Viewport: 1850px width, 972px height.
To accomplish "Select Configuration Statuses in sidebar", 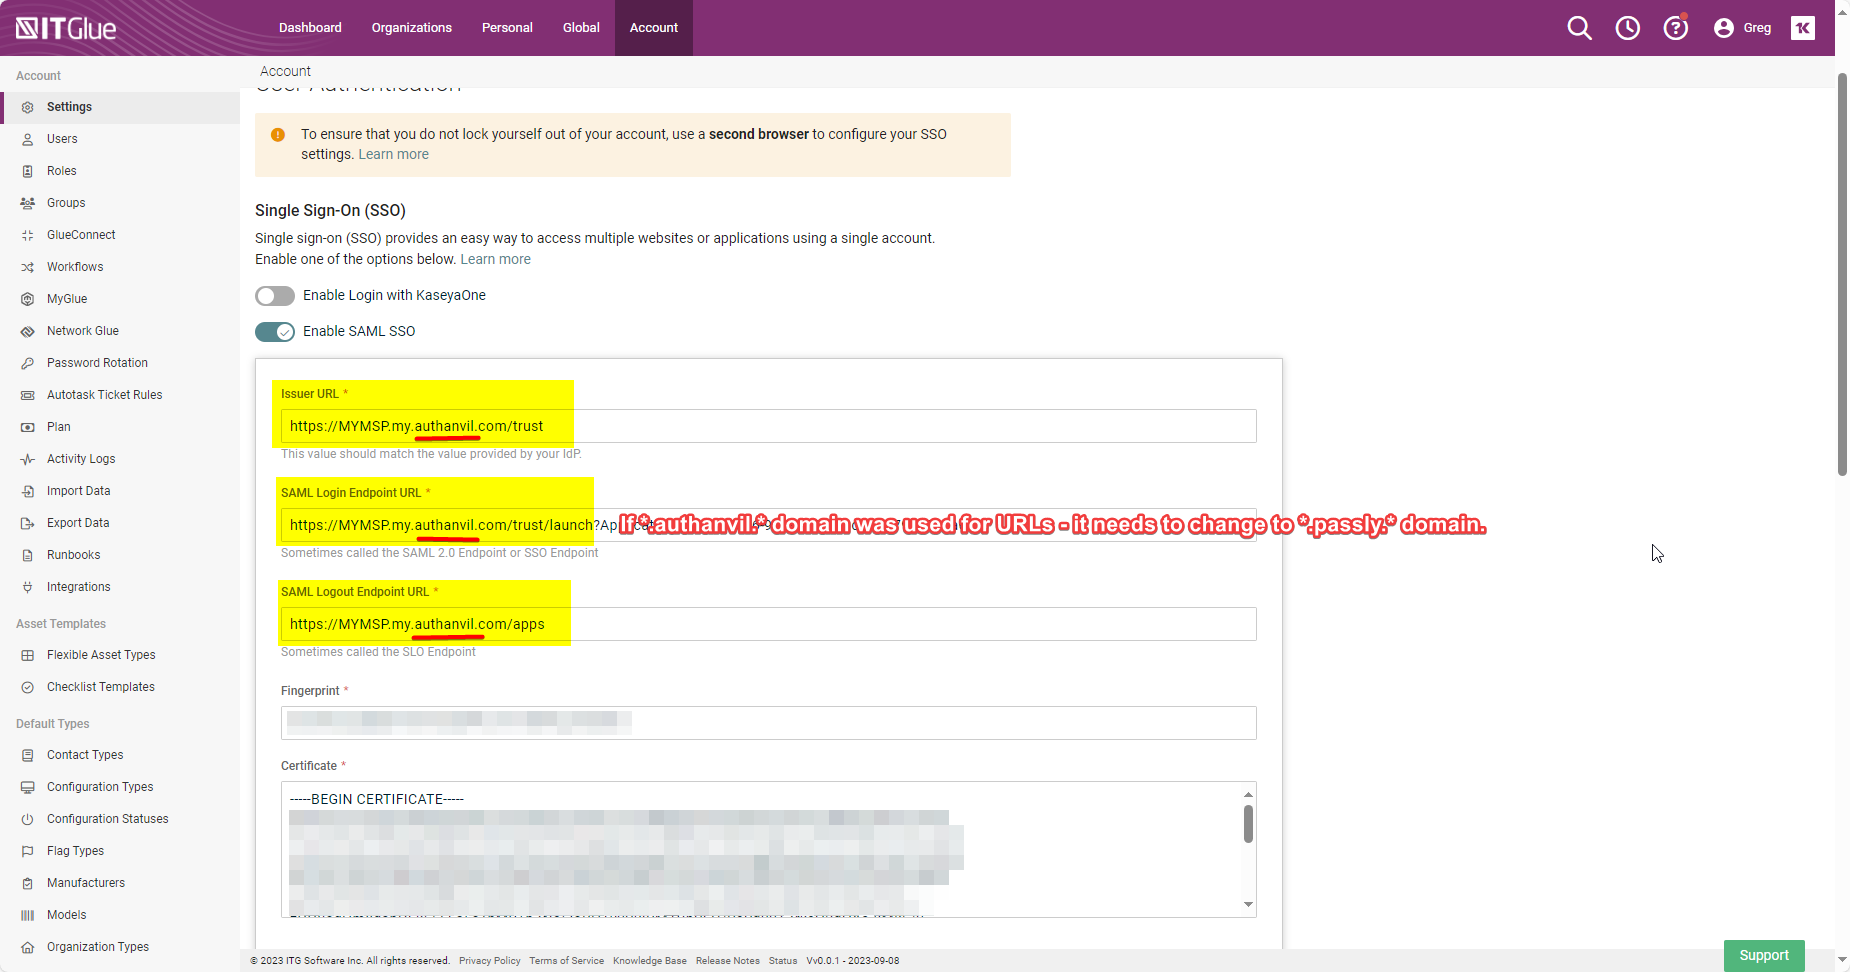I will 107,819.
